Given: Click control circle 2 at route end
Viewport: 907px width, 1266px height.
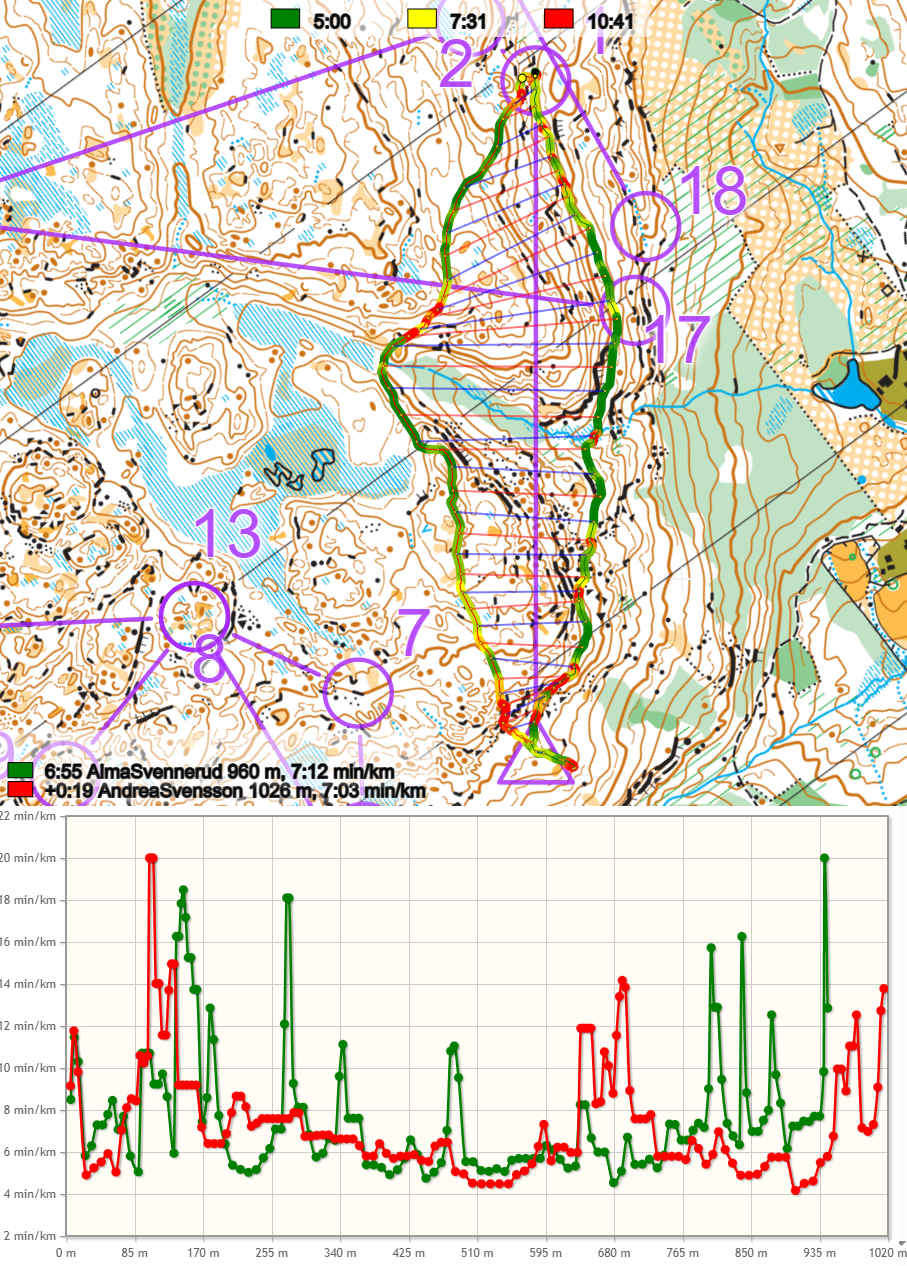Looking at the screenshot, I should click(536, 78).
